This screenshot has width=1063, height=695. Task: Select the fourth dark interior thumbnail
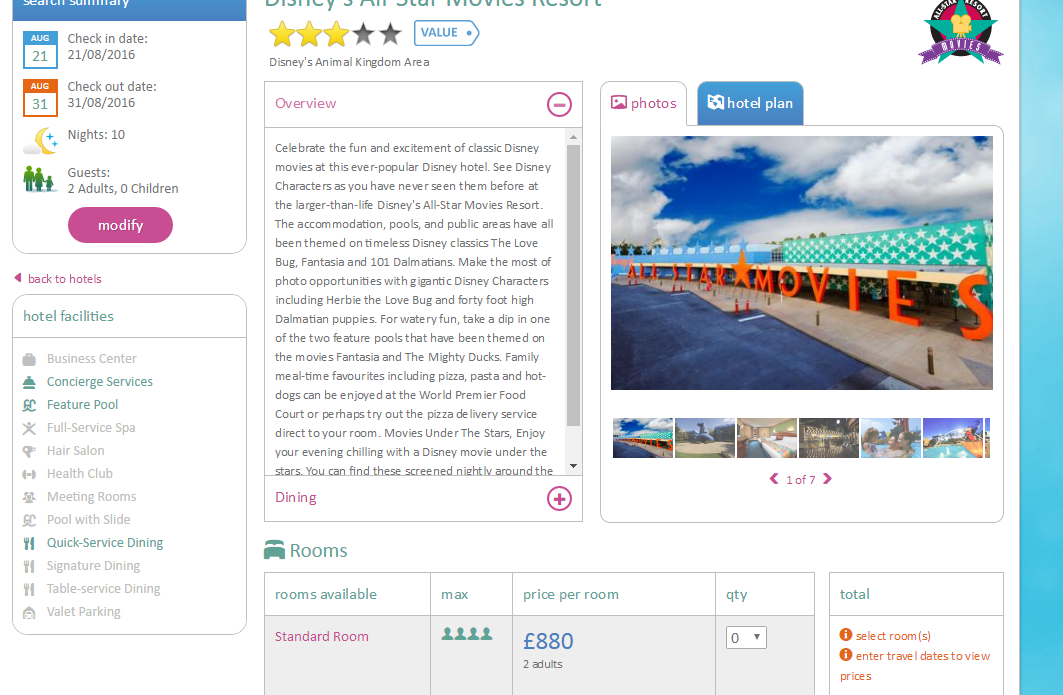click(829, 438)
